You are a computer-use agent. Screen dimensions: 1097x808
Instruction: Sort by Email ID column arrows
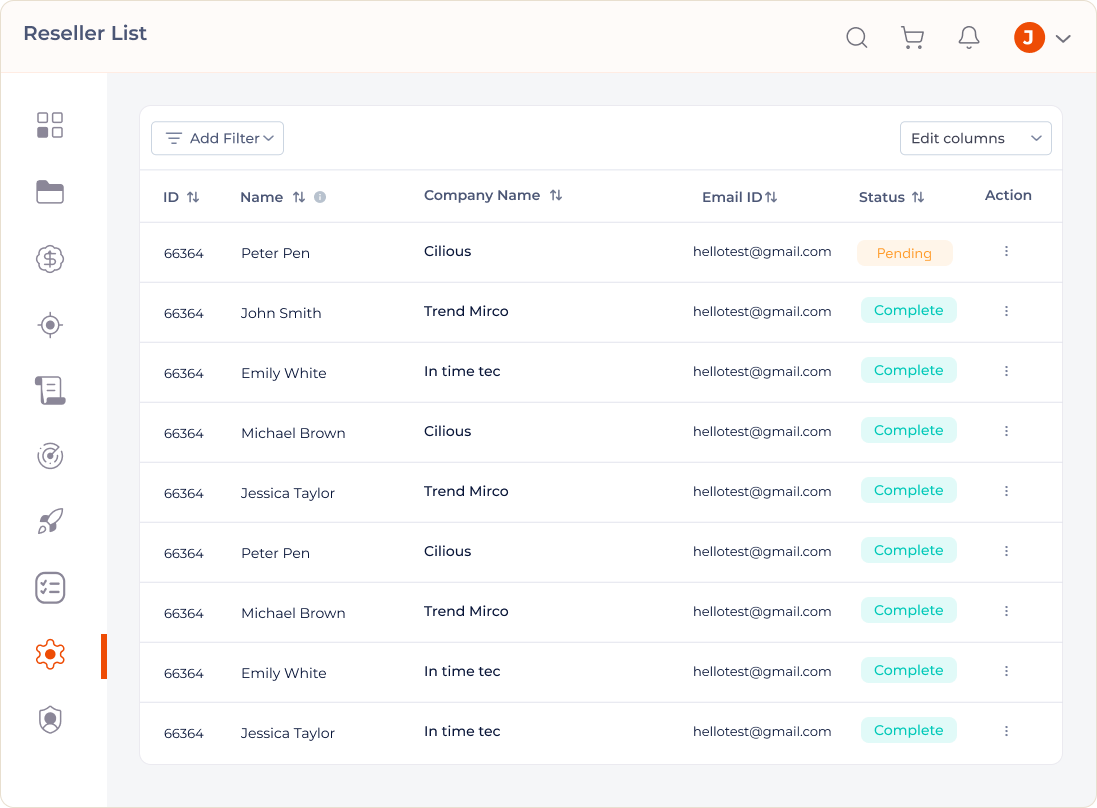point(771,197)
